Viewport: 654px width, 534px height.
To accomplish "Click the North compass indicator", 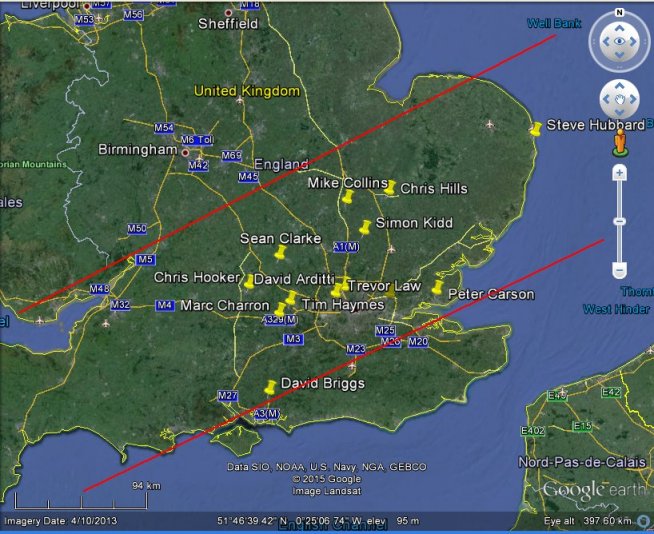I will pos(619,11).
